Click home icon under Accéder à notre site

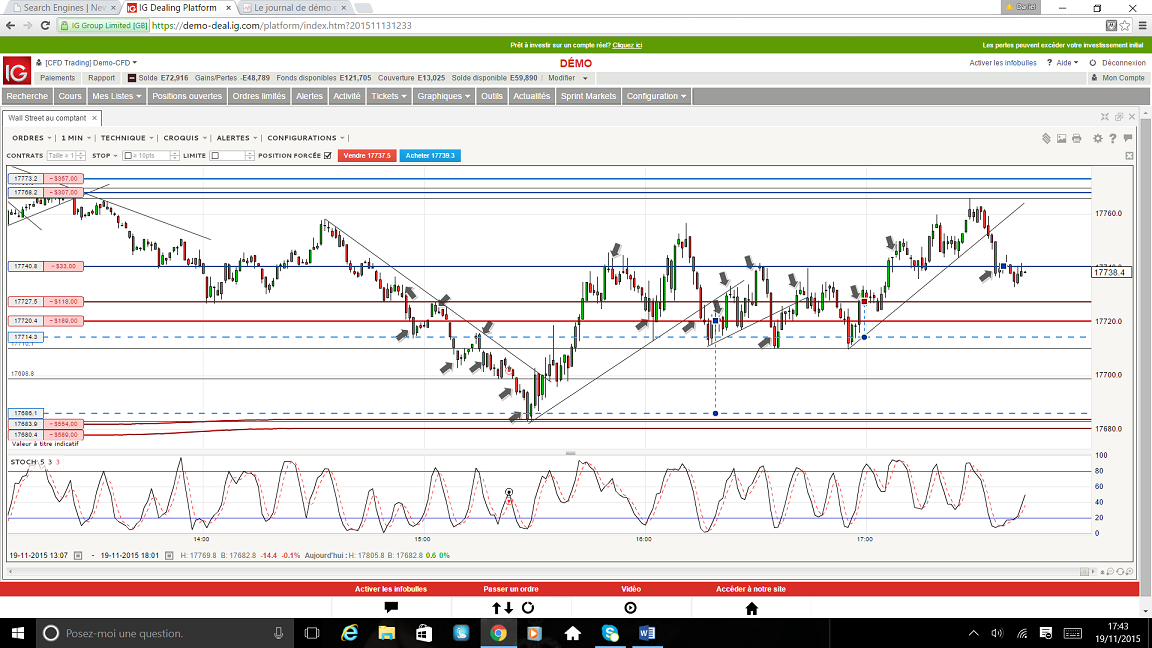click(x=752, y=608)
